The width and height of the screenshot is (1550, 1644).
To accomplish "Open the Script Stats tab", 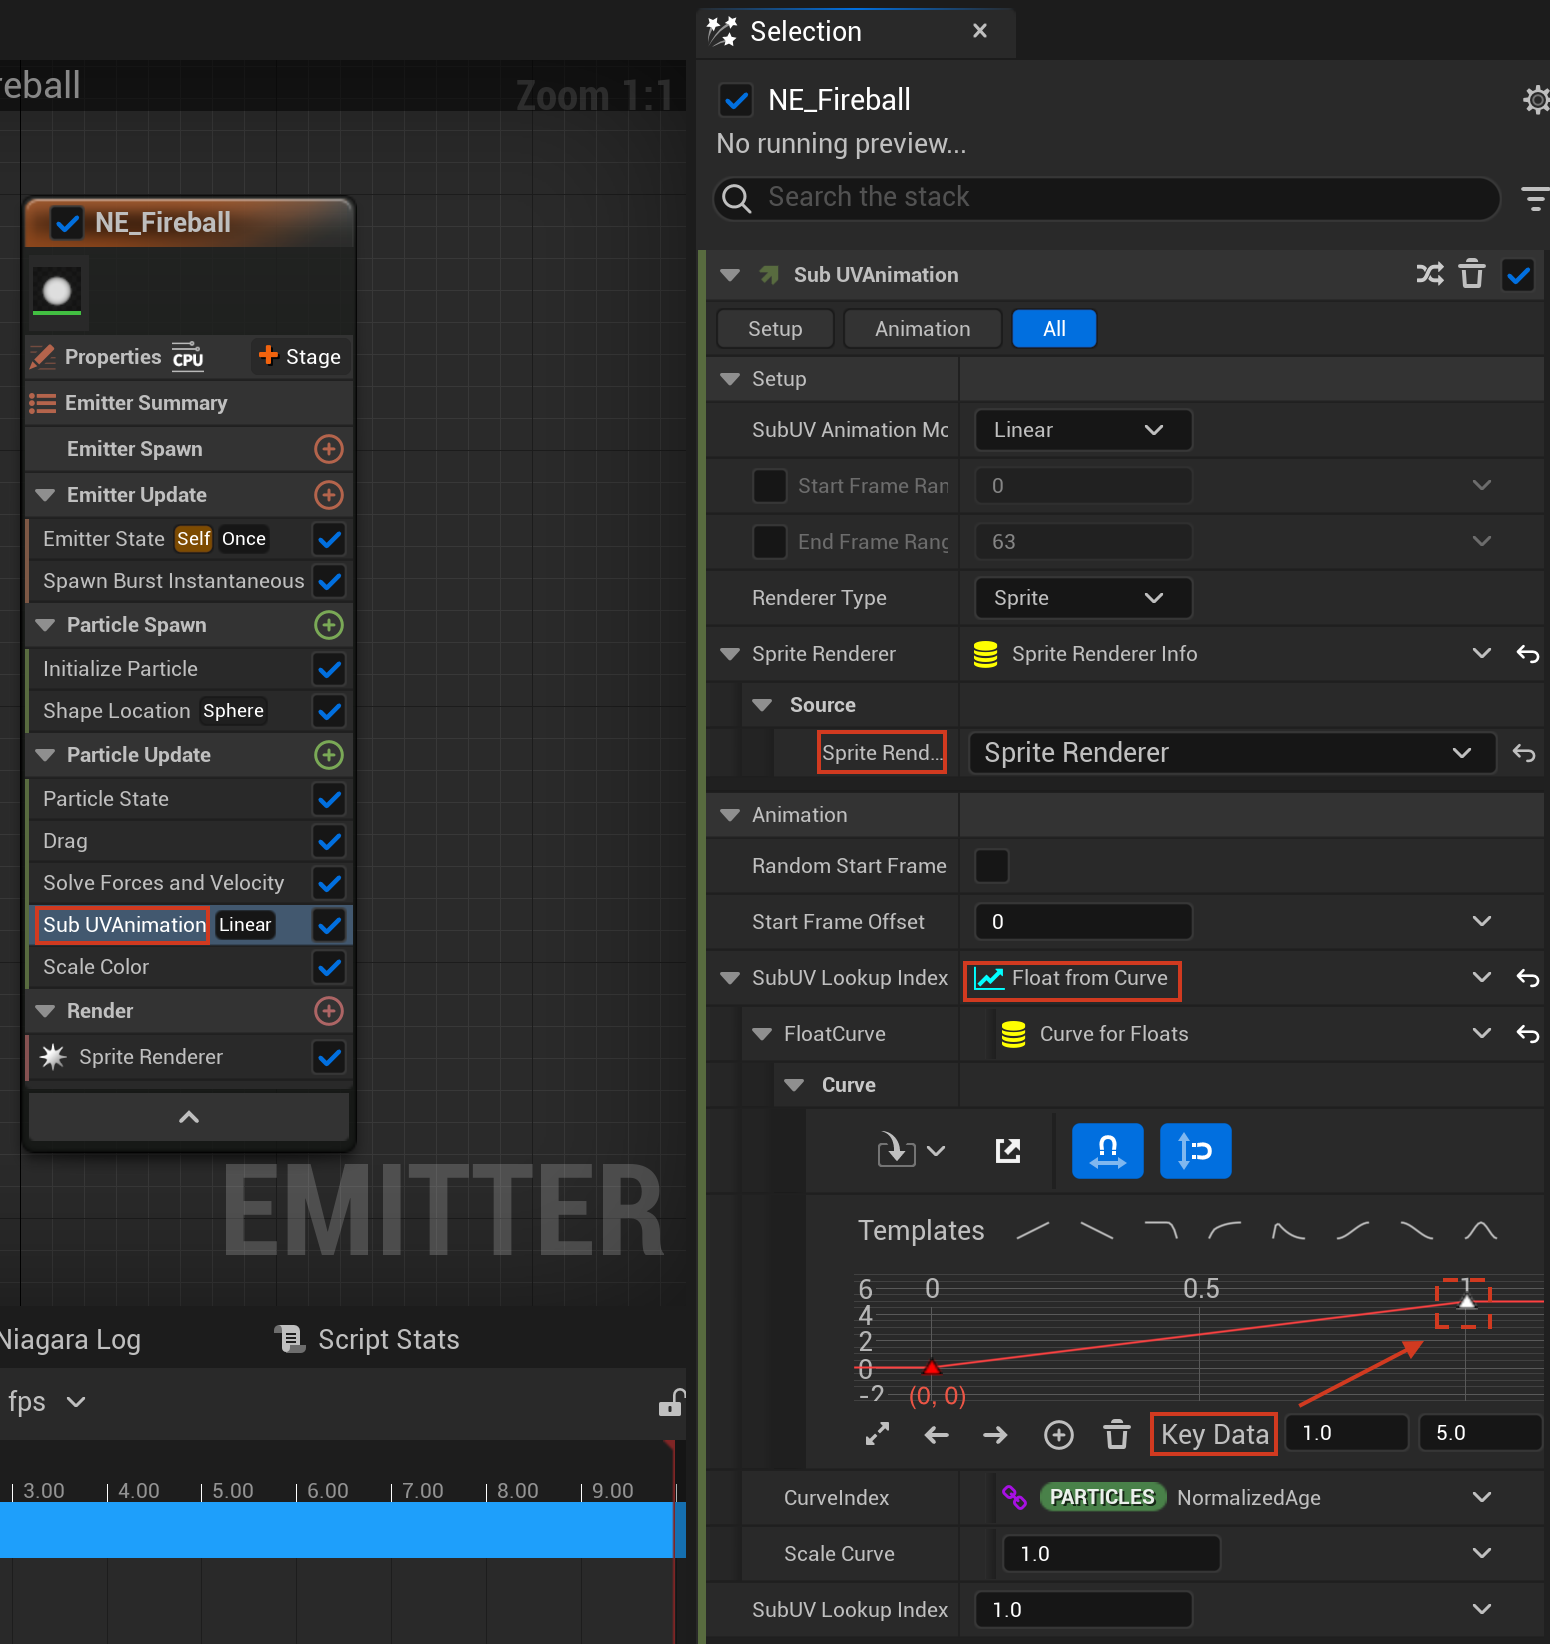I will 368,1340.
